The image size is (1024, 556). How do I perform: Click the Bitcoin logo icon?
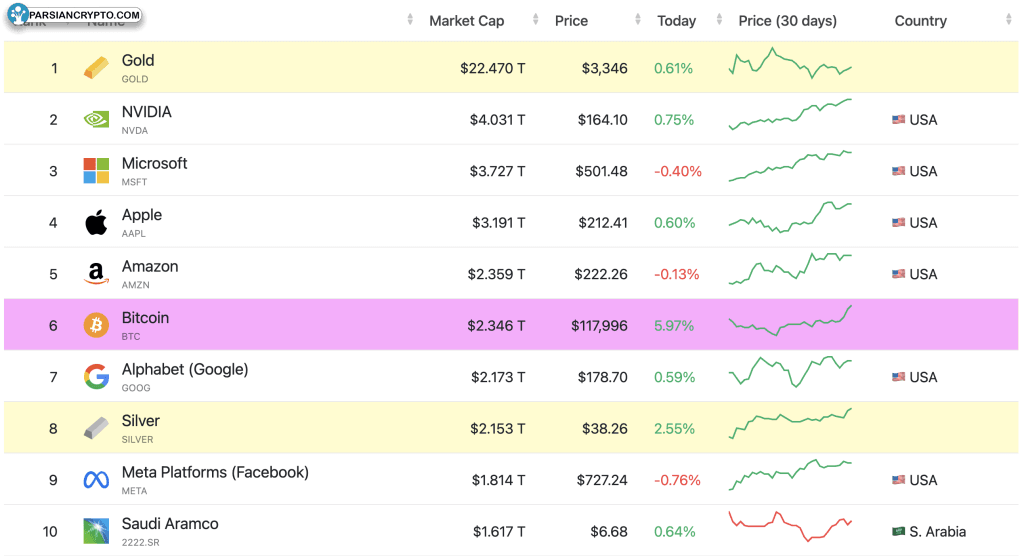(96, 325)
